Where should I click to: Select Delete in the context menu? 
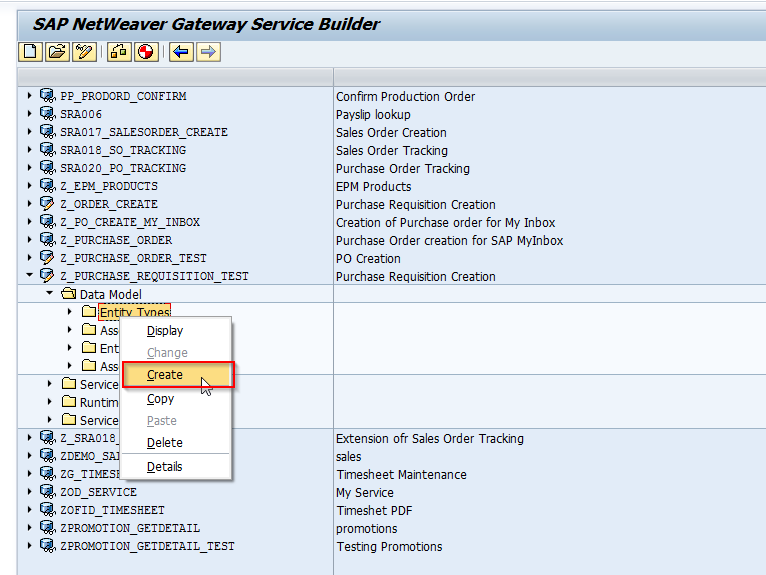165,443
